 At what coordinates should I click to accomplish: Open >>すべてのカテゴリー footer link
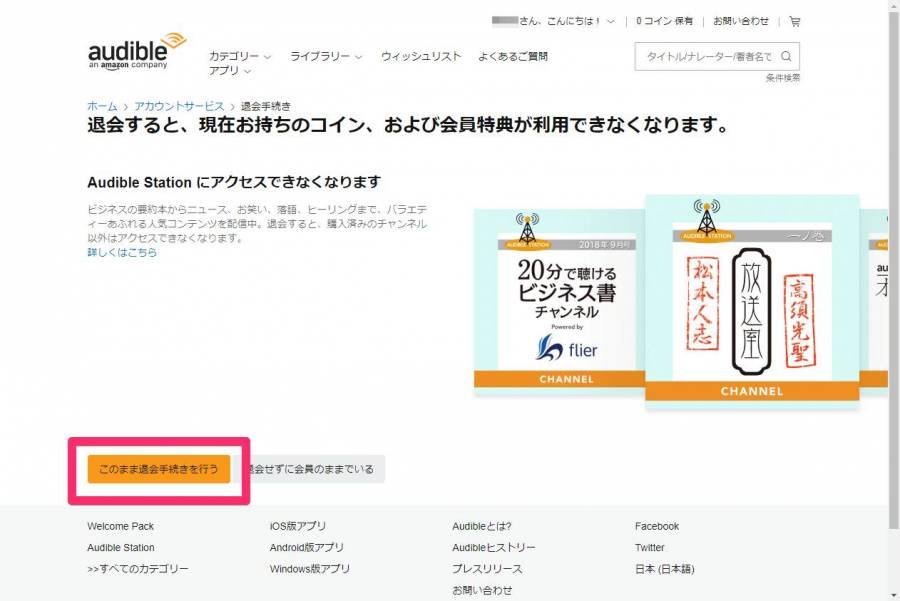pos(138,569)
